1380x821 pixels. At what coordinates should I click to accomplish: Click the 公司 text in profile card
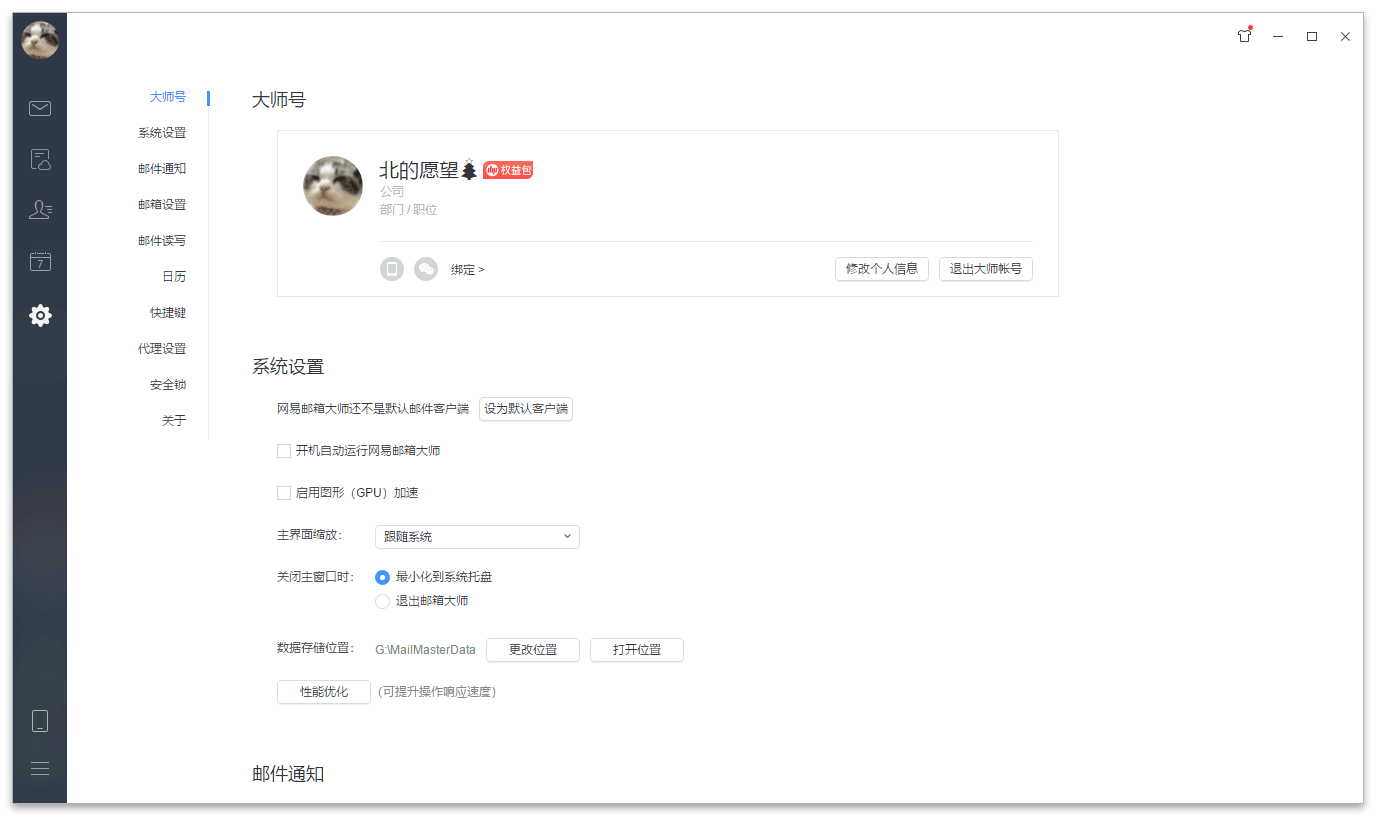392,191
